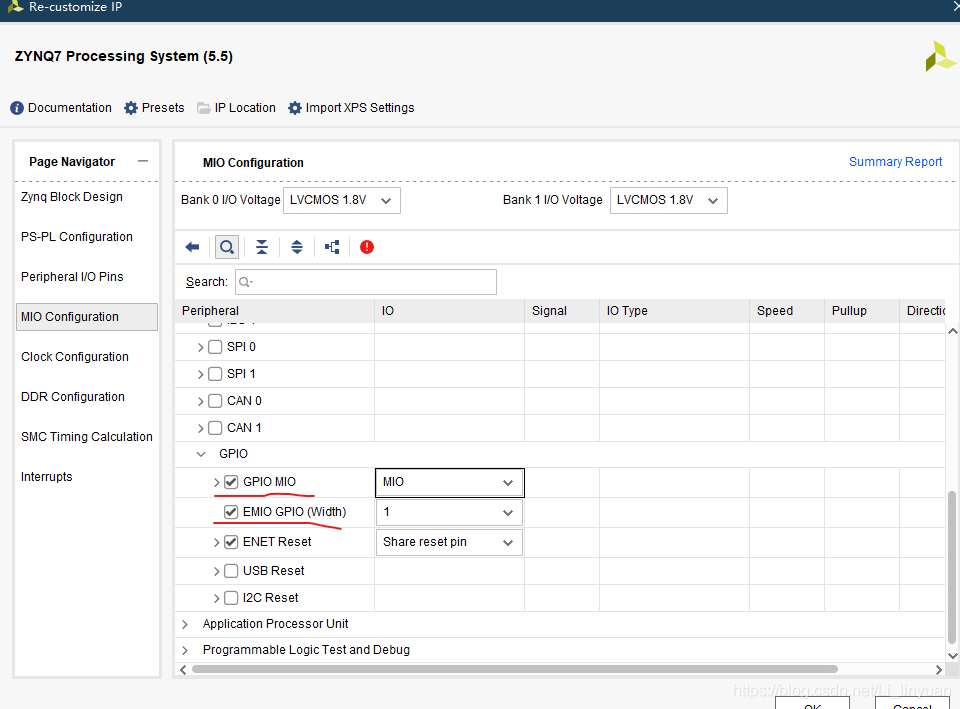Open the Summary Report link
The height and width of the screenshot is (709, 960).
click(x=895, y=162)
